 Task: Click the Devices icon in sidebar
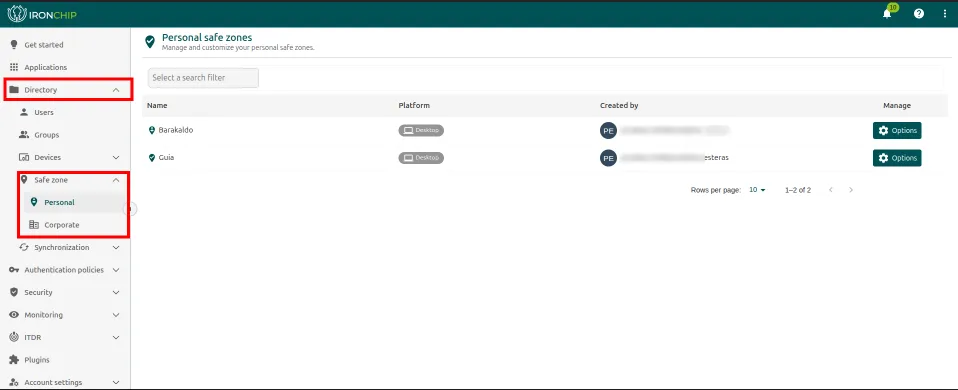[24, 157]
